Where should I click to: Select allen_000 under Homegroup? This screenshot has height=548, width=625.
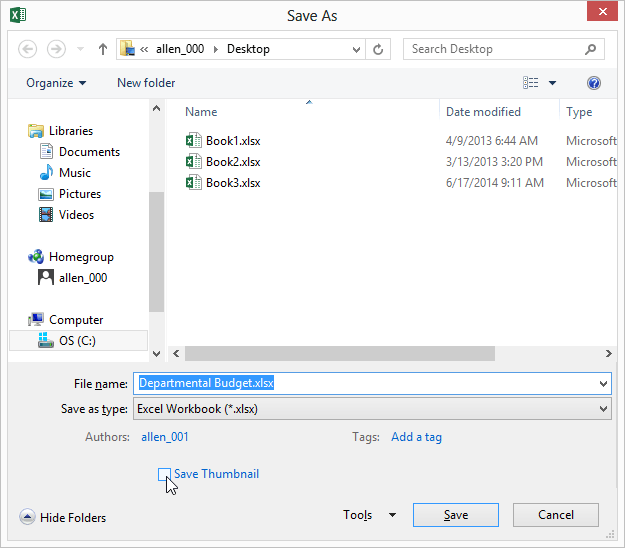point(83,278)
